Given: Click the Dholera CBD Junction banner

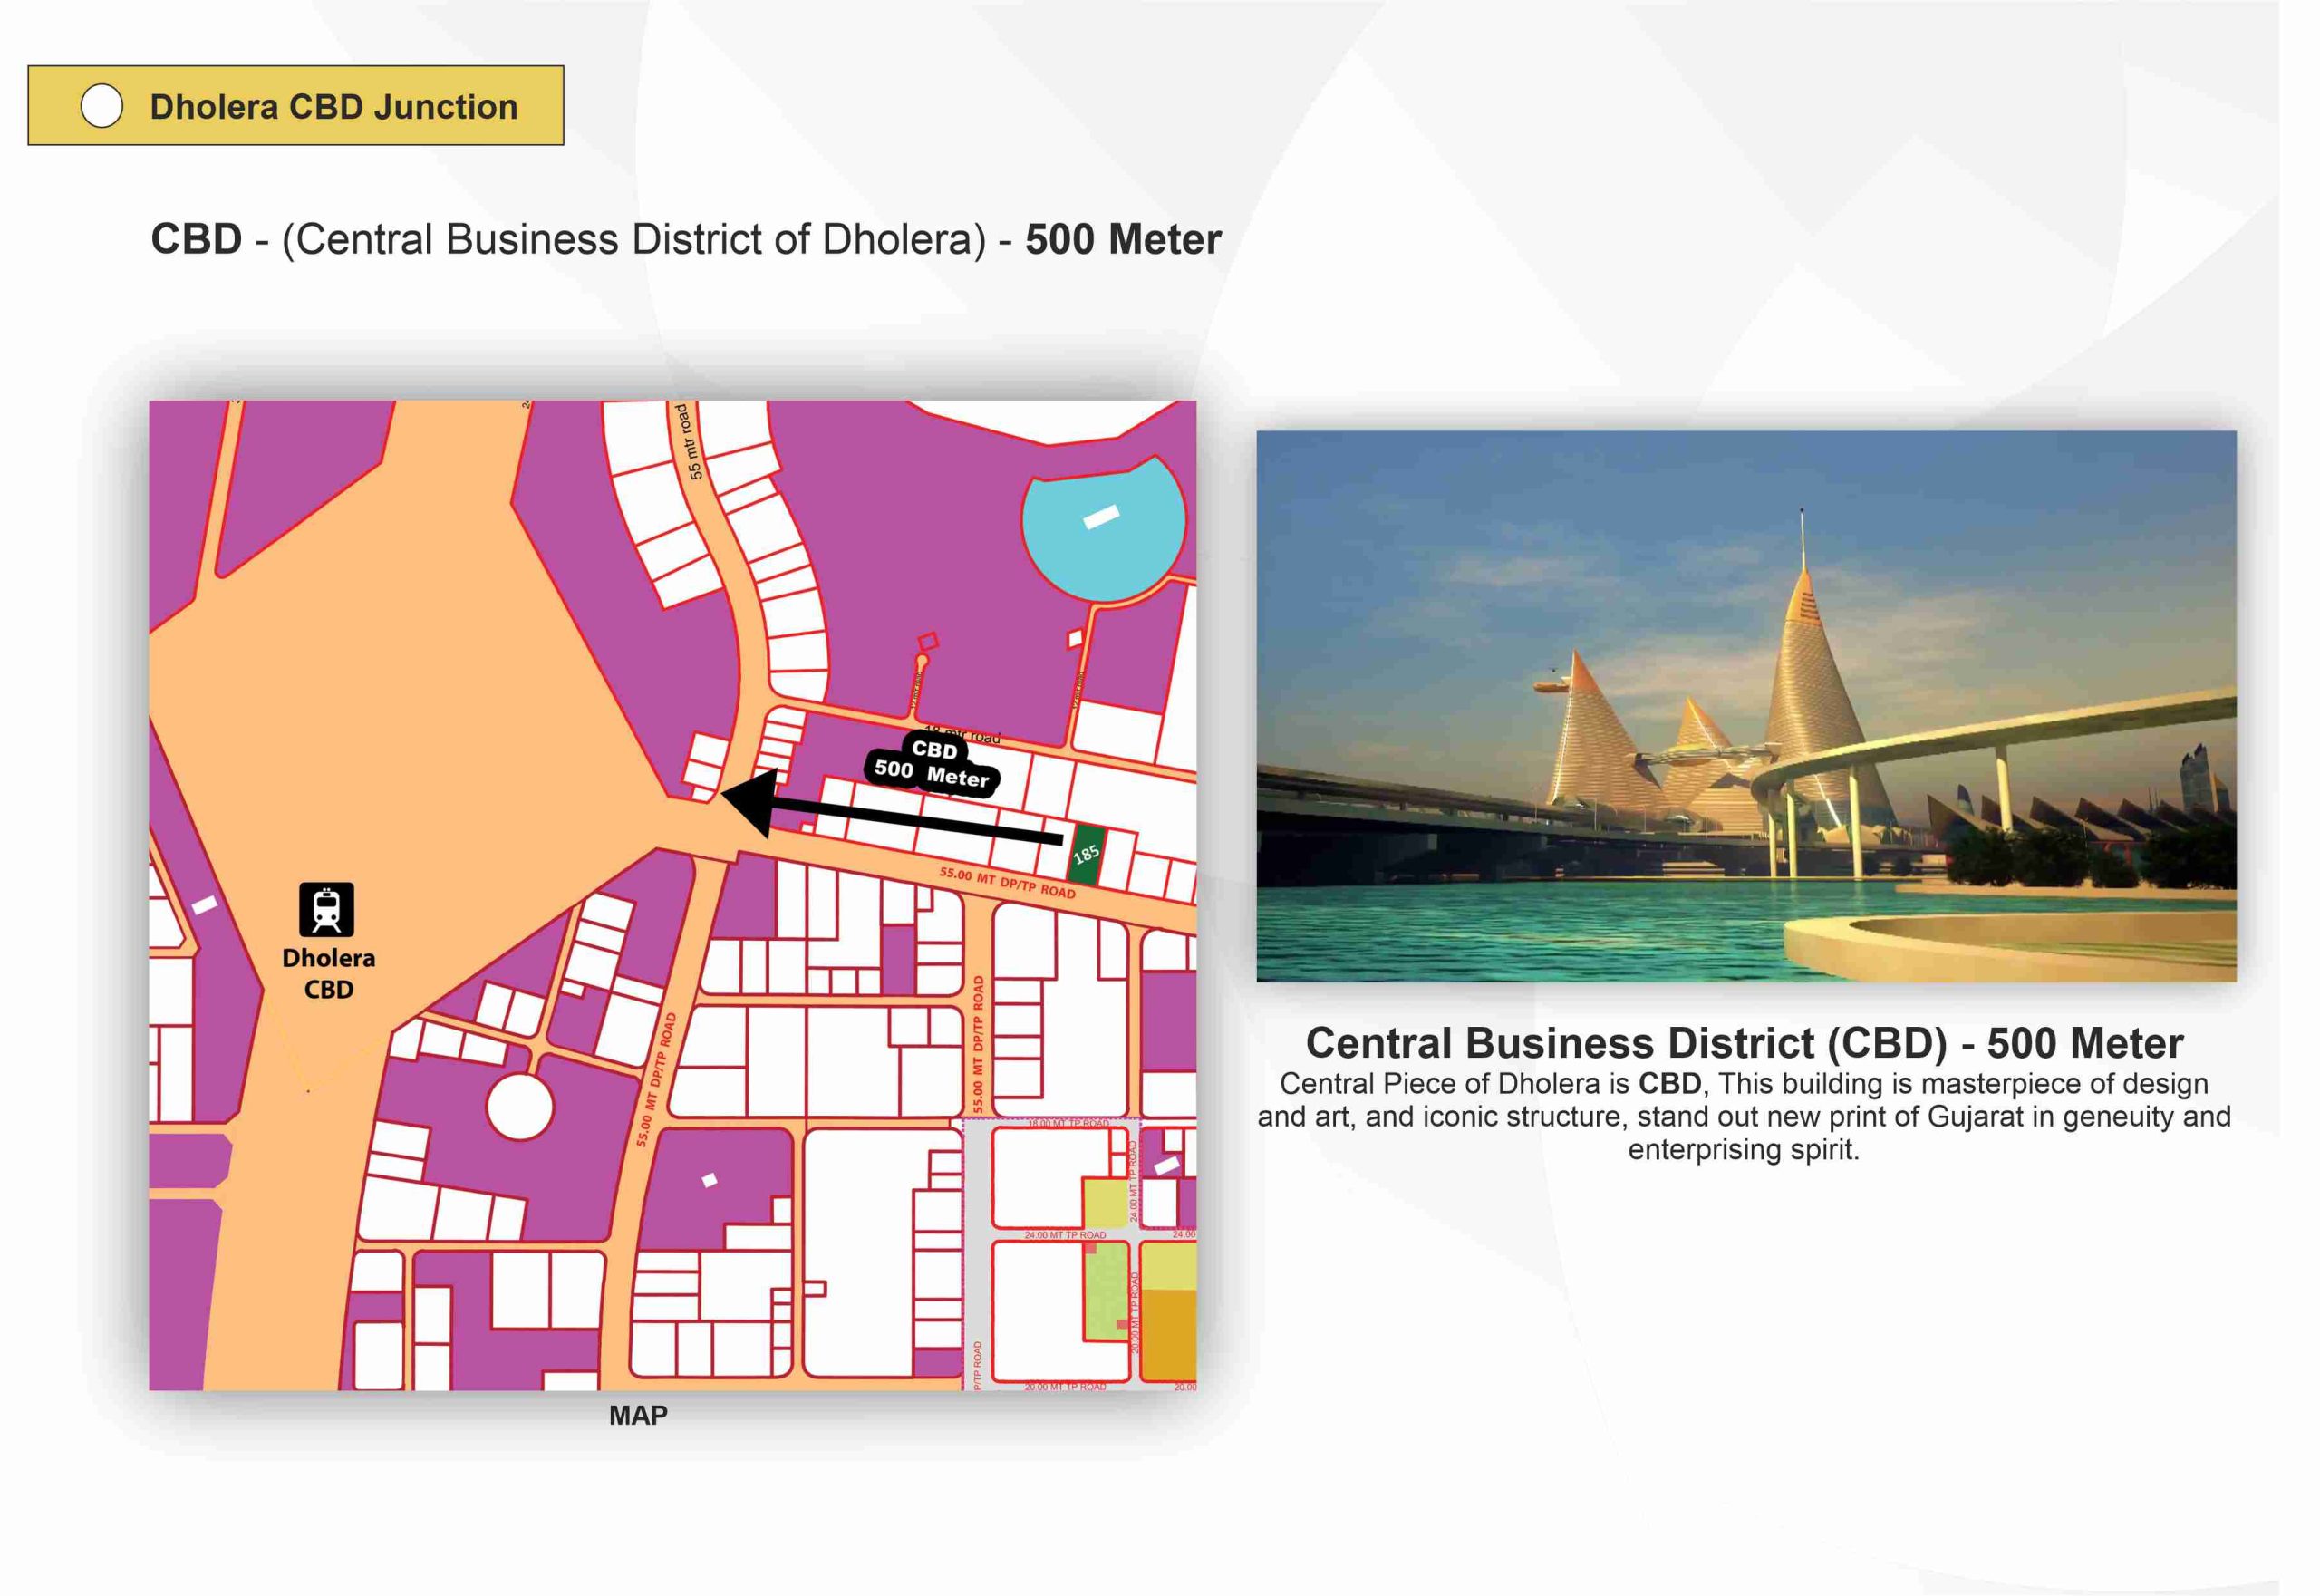Looking at the screenshot, I should tap(333, 106).
